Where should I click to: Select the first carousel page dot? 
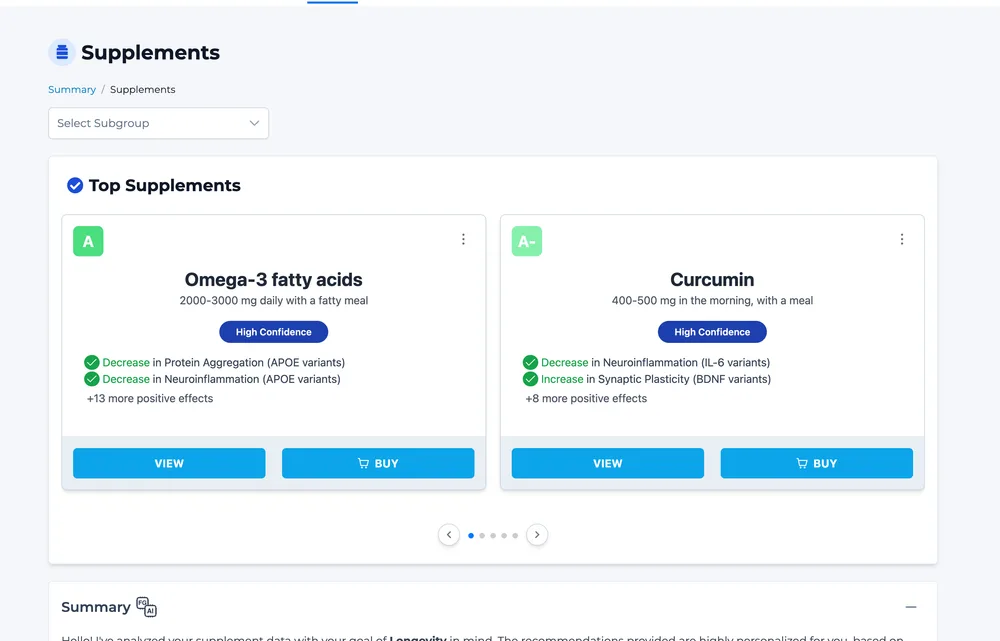pos(471,536)
